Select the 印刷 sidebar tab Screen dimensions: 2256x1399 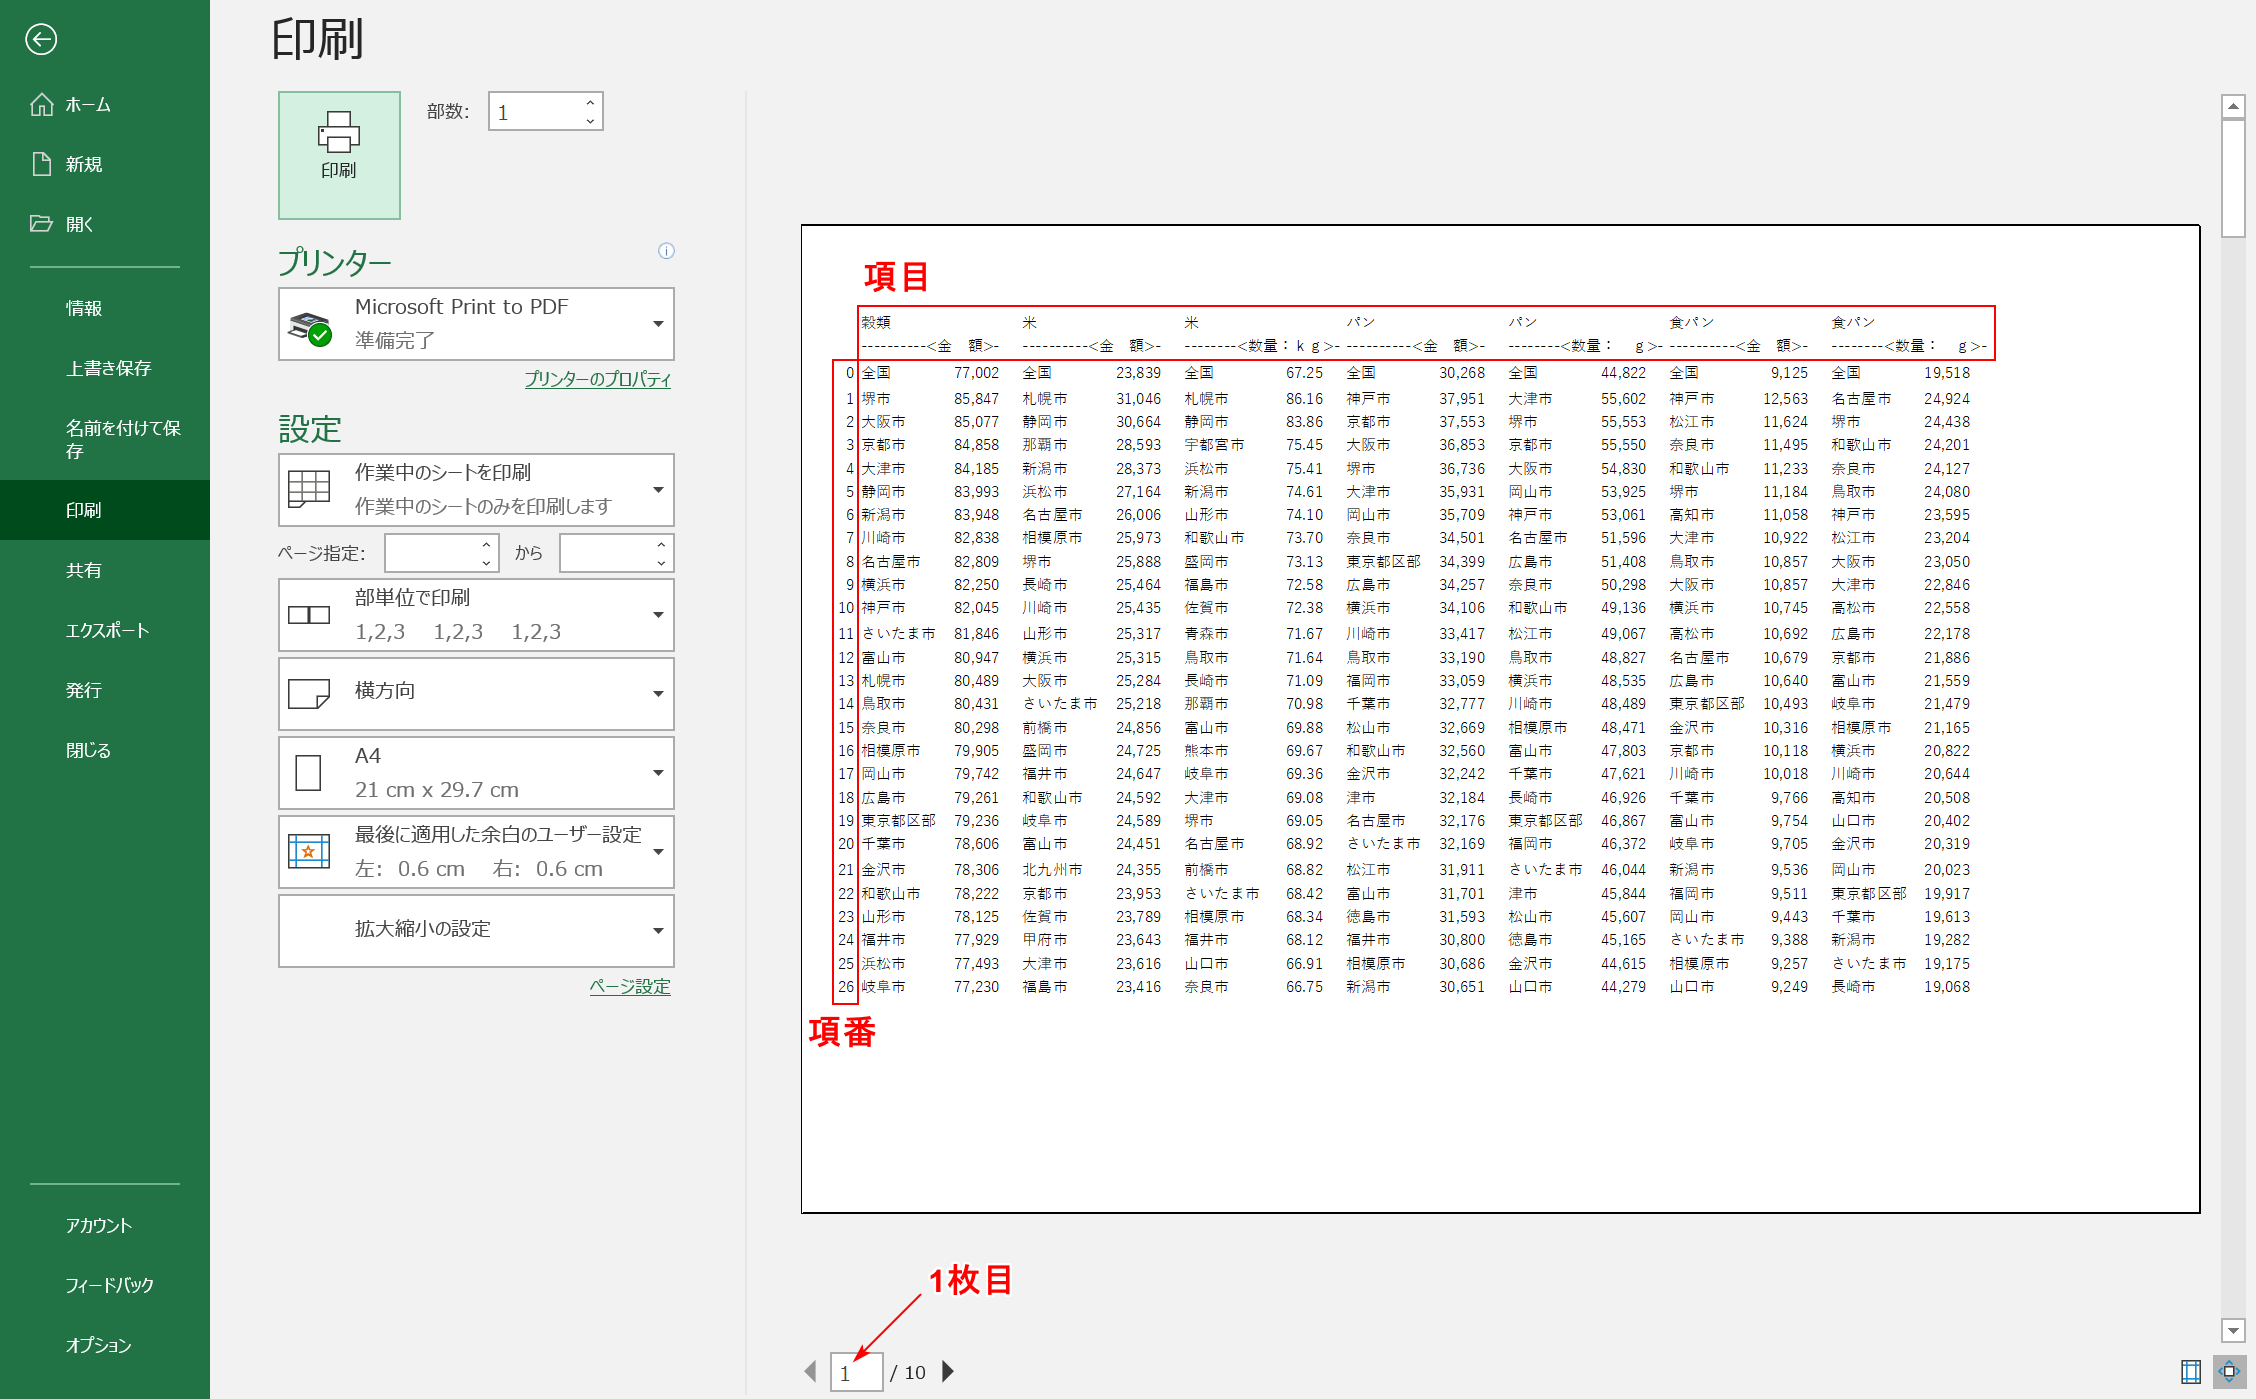point(105,510)
